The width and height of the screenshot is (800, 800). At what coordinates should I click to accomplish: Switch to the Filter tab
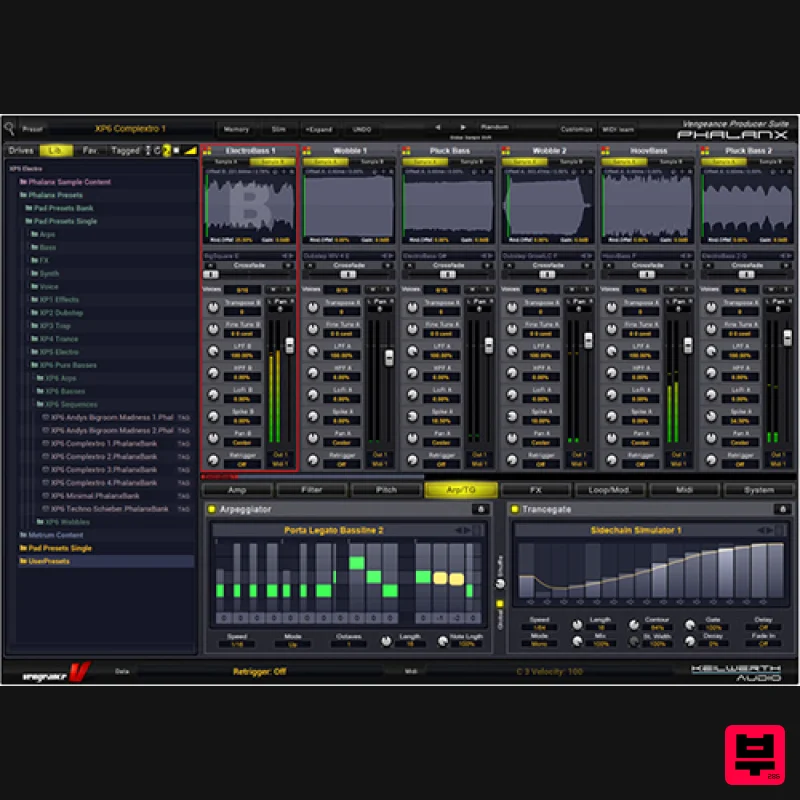(312, 490)
